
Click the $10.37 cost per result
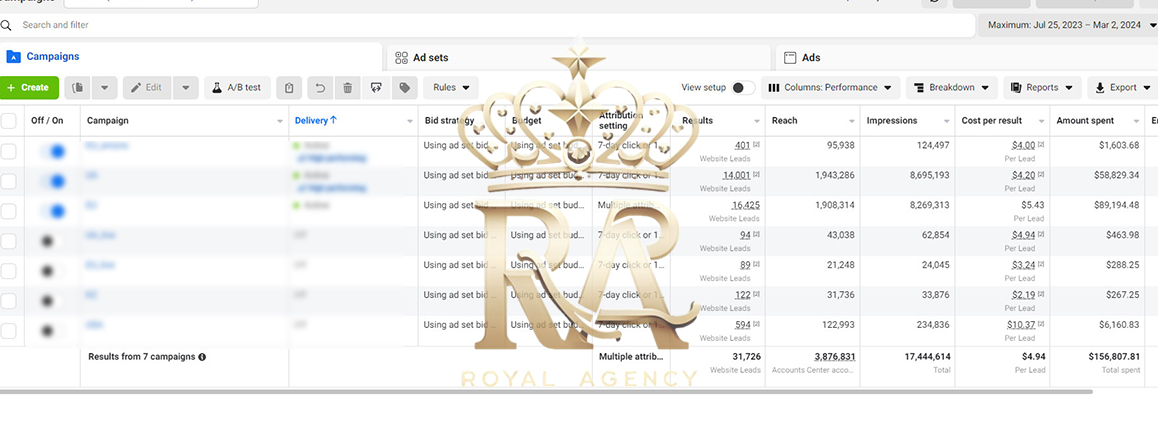pyautogui.click(x=1021, y=325)
